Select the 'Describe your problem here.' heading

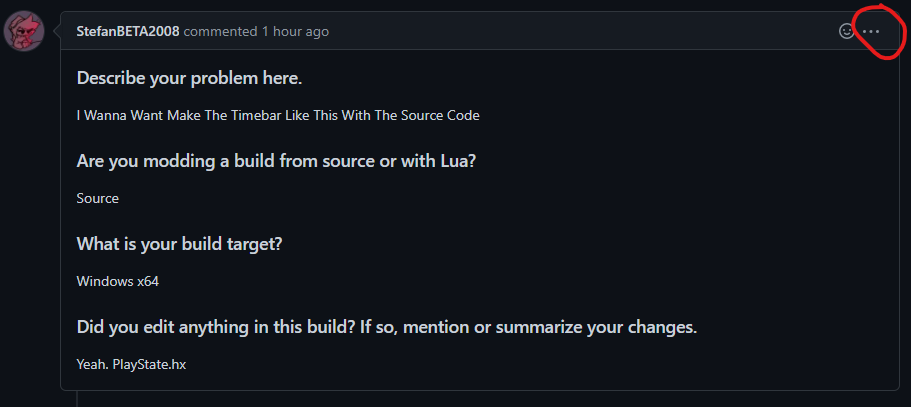coord(189,78)
